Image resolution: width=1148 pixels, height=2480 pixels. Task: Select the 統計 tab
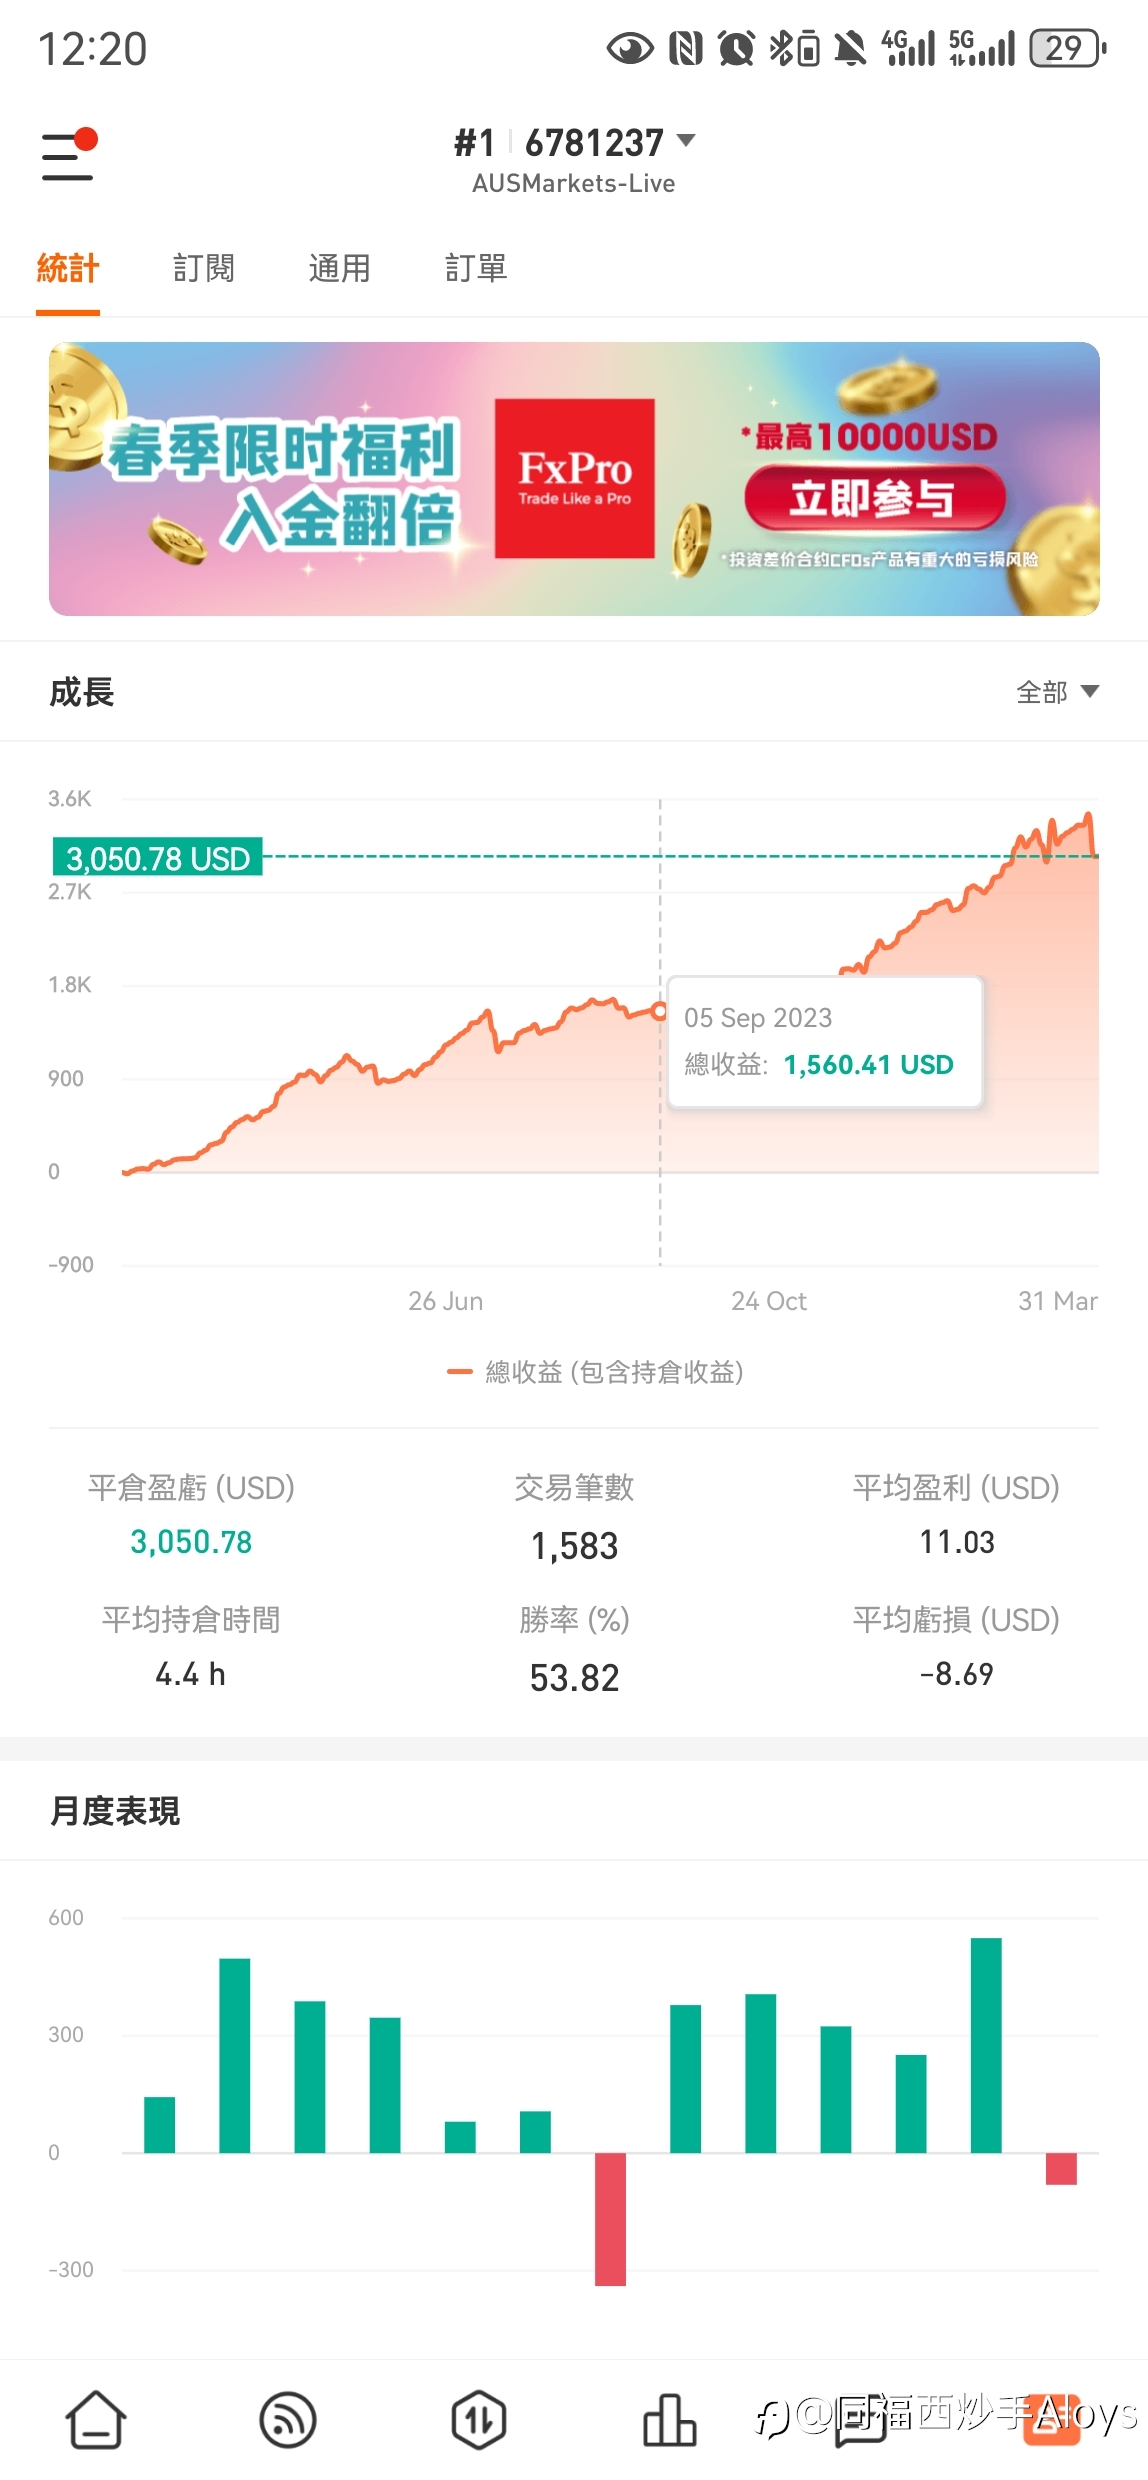point(68,268)
